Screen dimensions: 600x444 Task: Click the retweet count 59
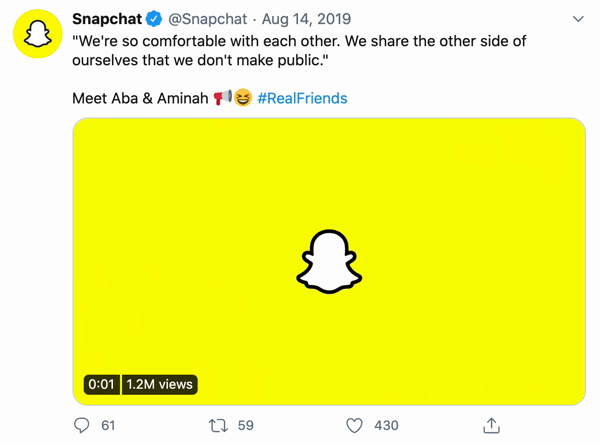coord(245,425)
